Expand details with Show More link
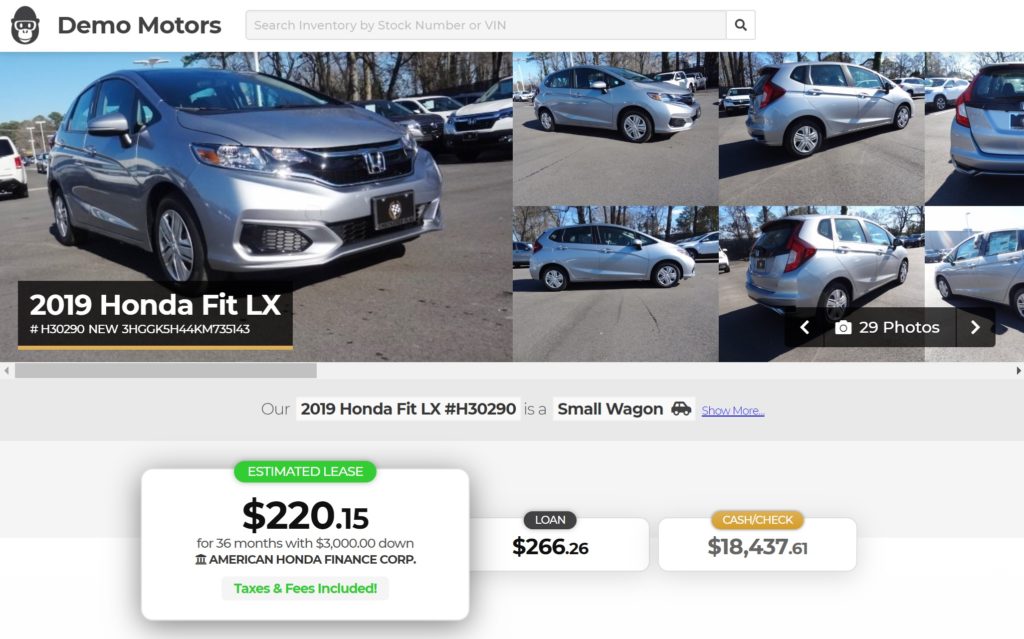Image resolution: width=1024 pixels, height=639 pixels. pos(733,410)
